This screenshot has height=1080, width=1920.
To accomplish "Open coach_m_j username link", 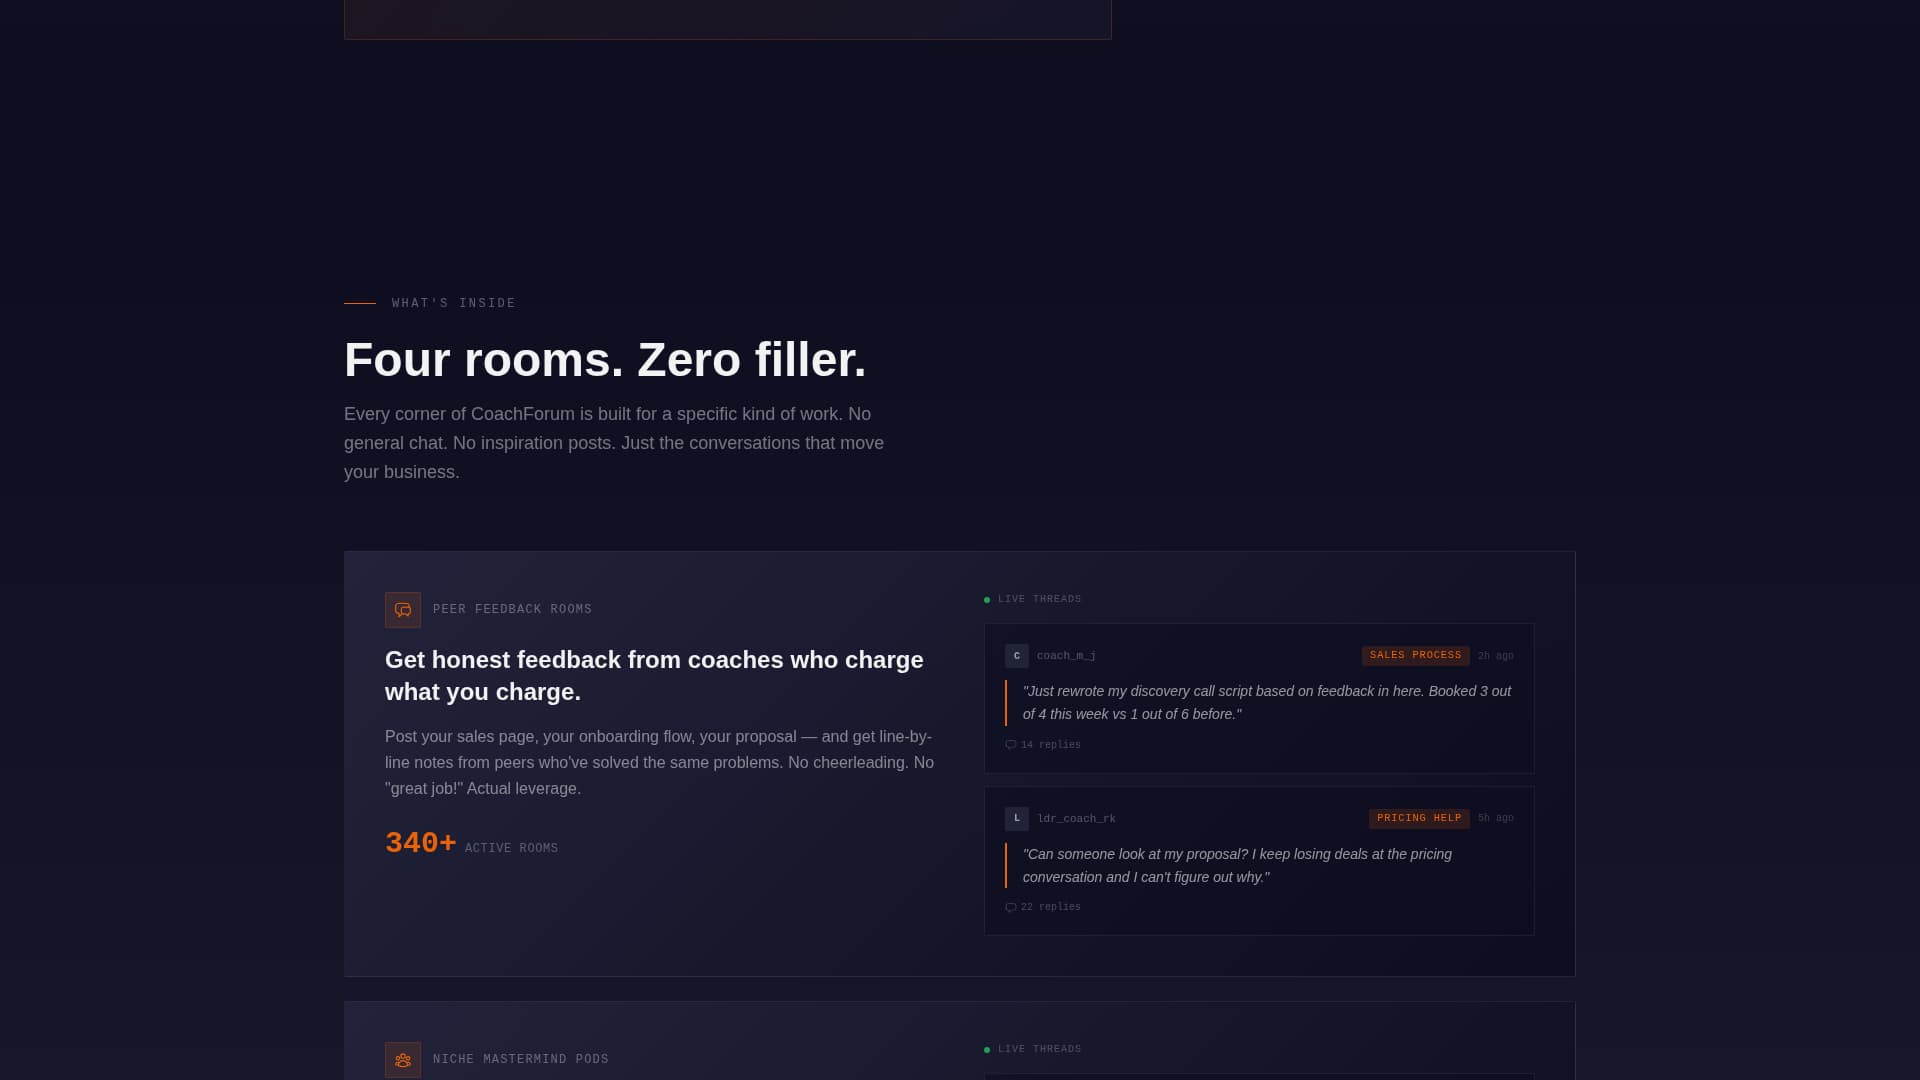I will pos(1066,656).
